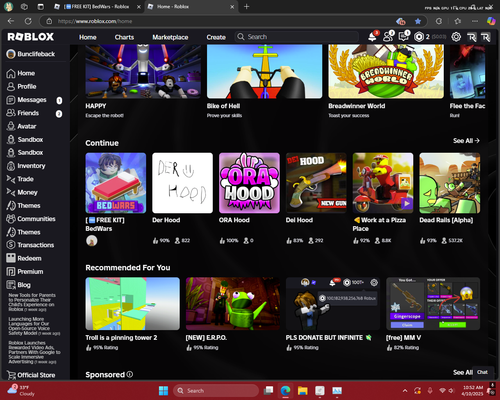Open Inventory in the sidebar
The height and width of the screenshot is (400, 500).
26,166
